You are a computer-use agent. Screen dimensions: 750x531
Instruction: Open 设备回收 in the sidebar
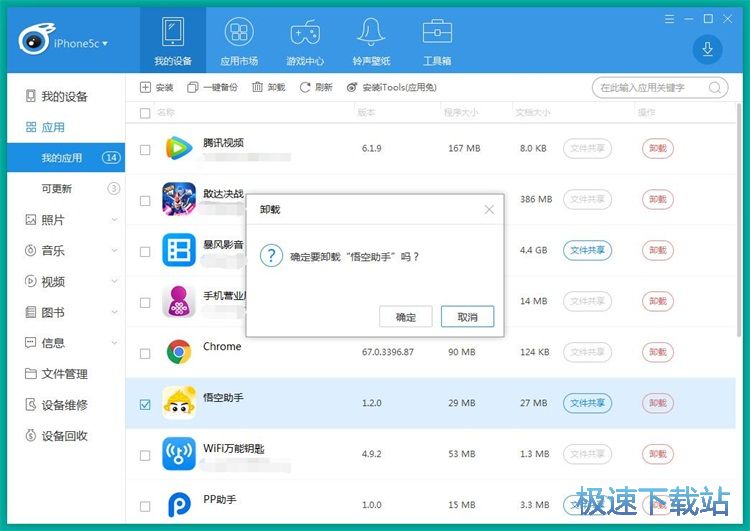[x=56, y=435]
